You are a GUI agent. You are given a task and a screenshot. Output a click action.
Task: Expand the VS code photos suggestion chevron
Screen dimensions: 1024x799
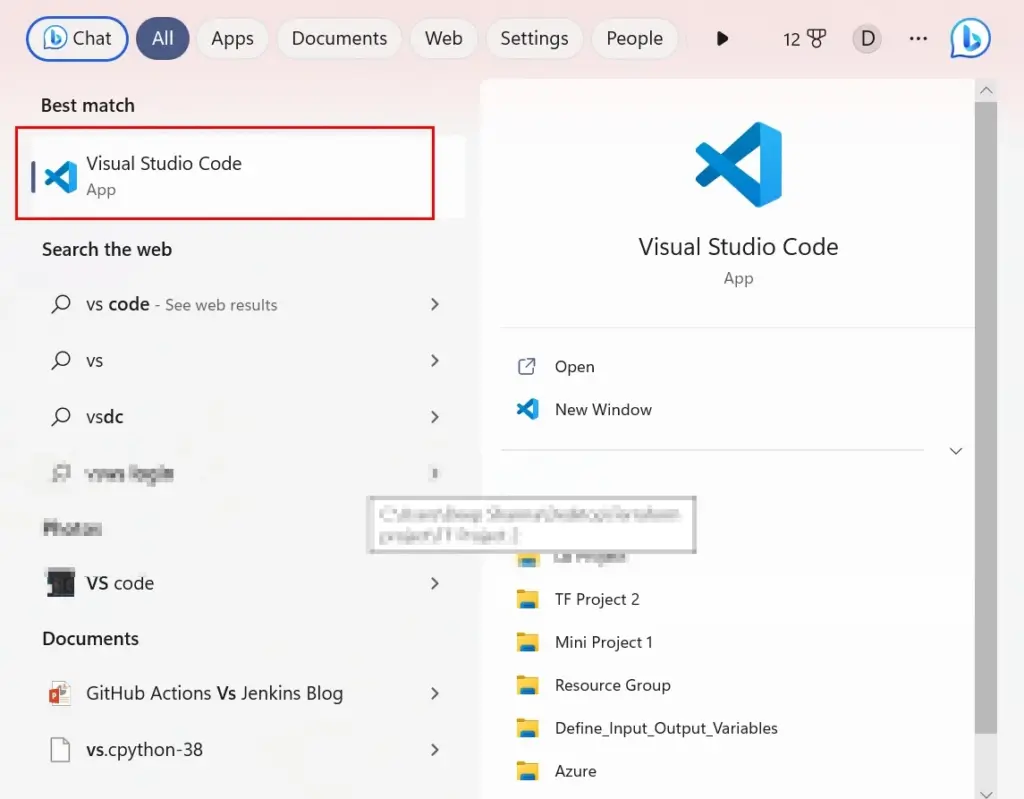click(435, 583)
